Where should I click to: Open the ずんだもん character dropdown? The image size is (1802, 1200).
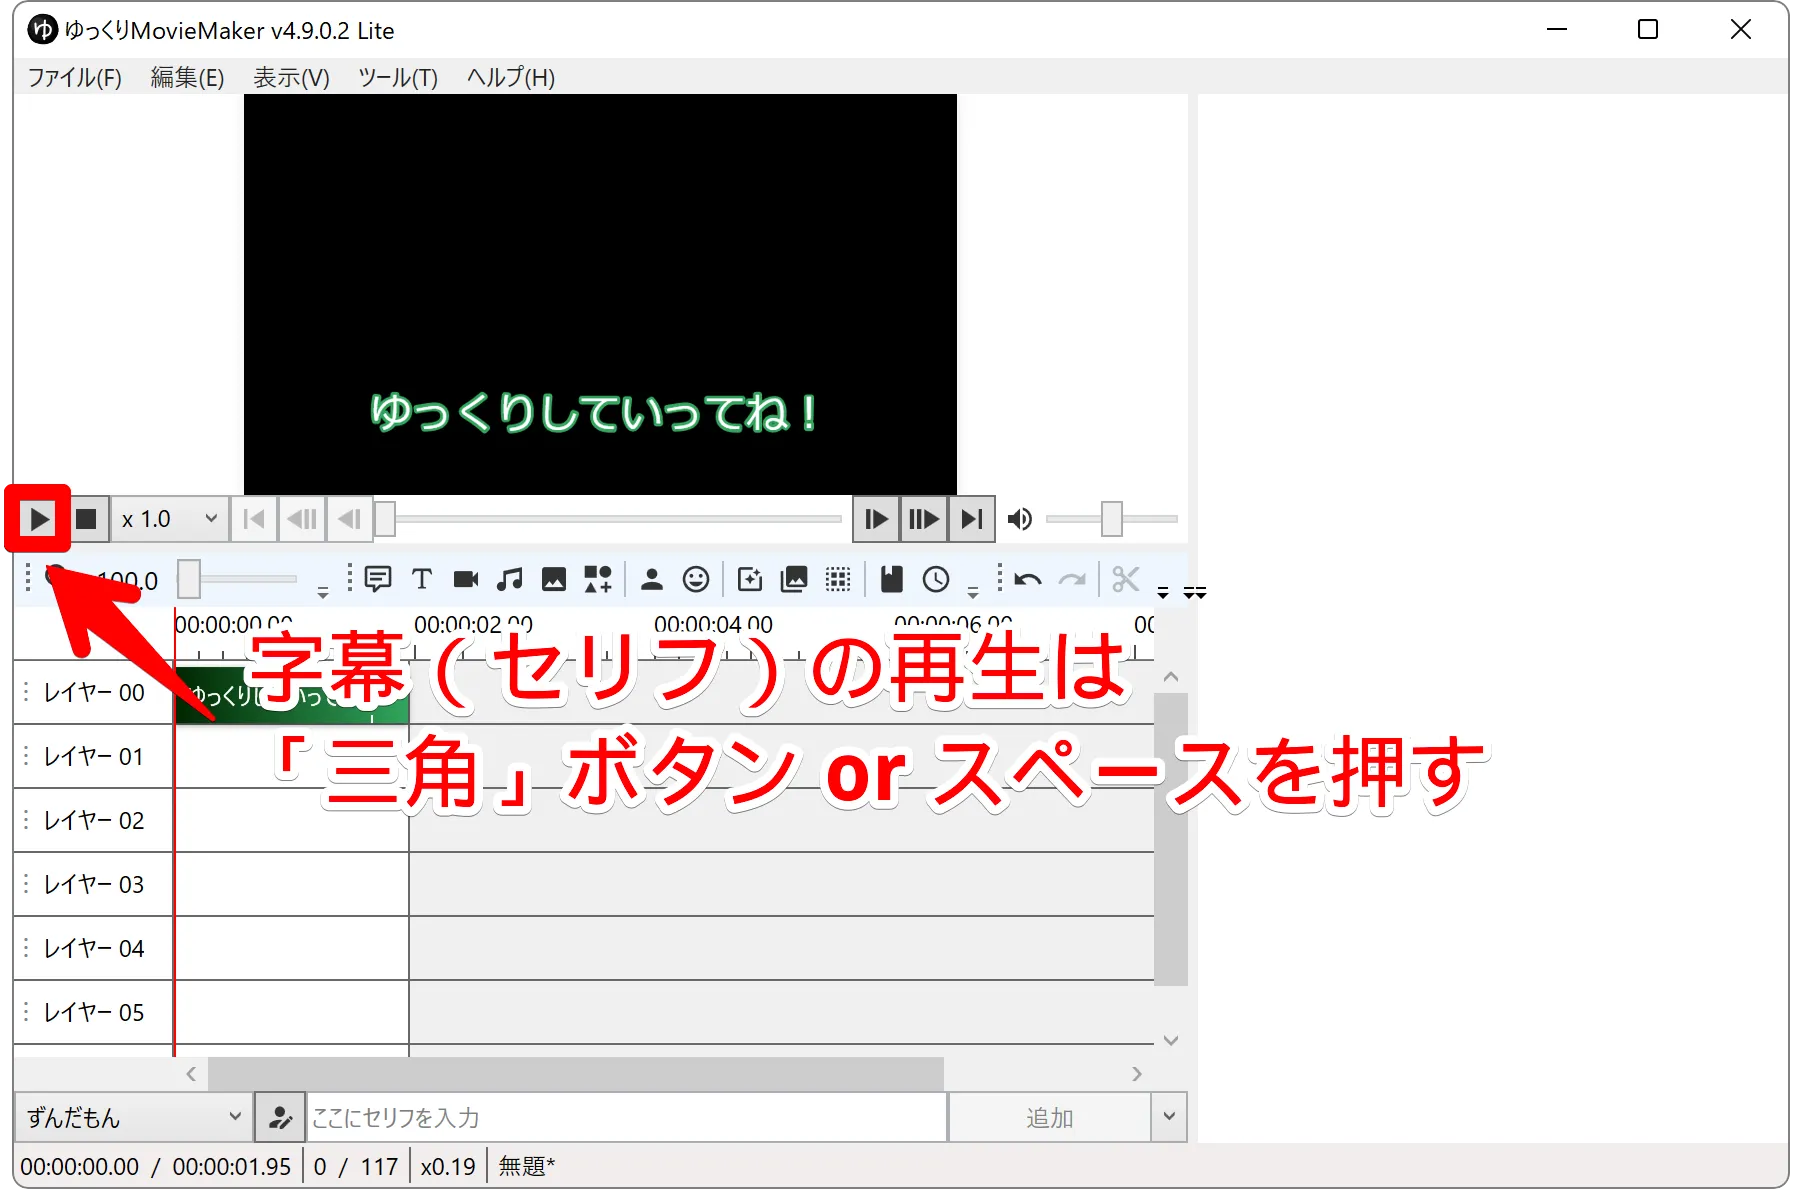[132, 1117]
